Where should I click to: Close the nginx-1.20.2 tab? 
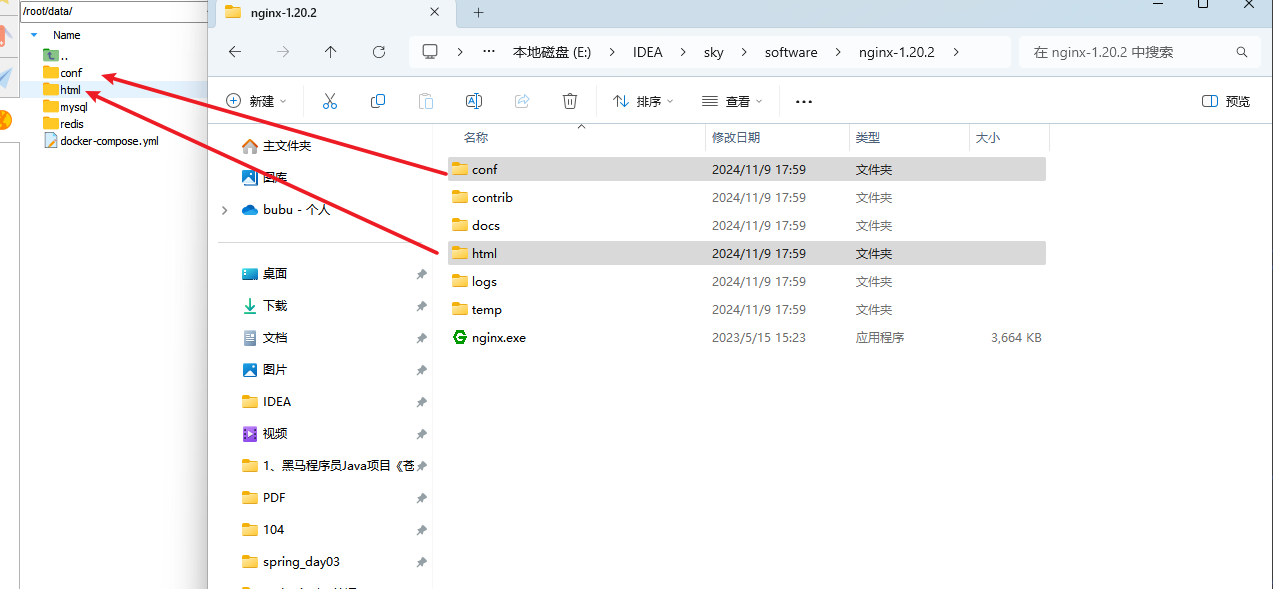click(x=434, y=12)
